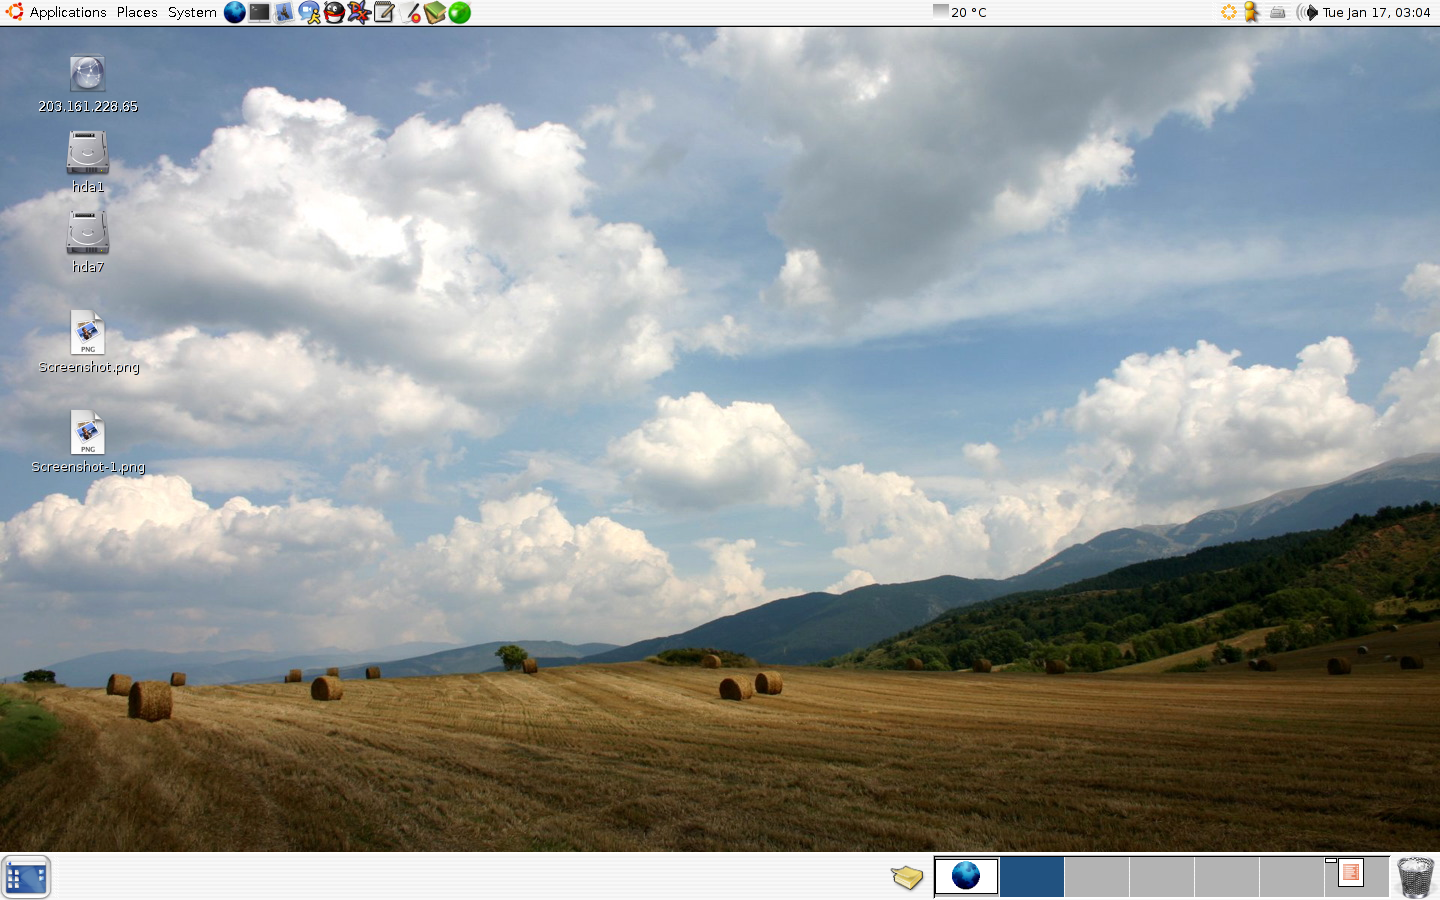Open the Places menu

(137, 12)
